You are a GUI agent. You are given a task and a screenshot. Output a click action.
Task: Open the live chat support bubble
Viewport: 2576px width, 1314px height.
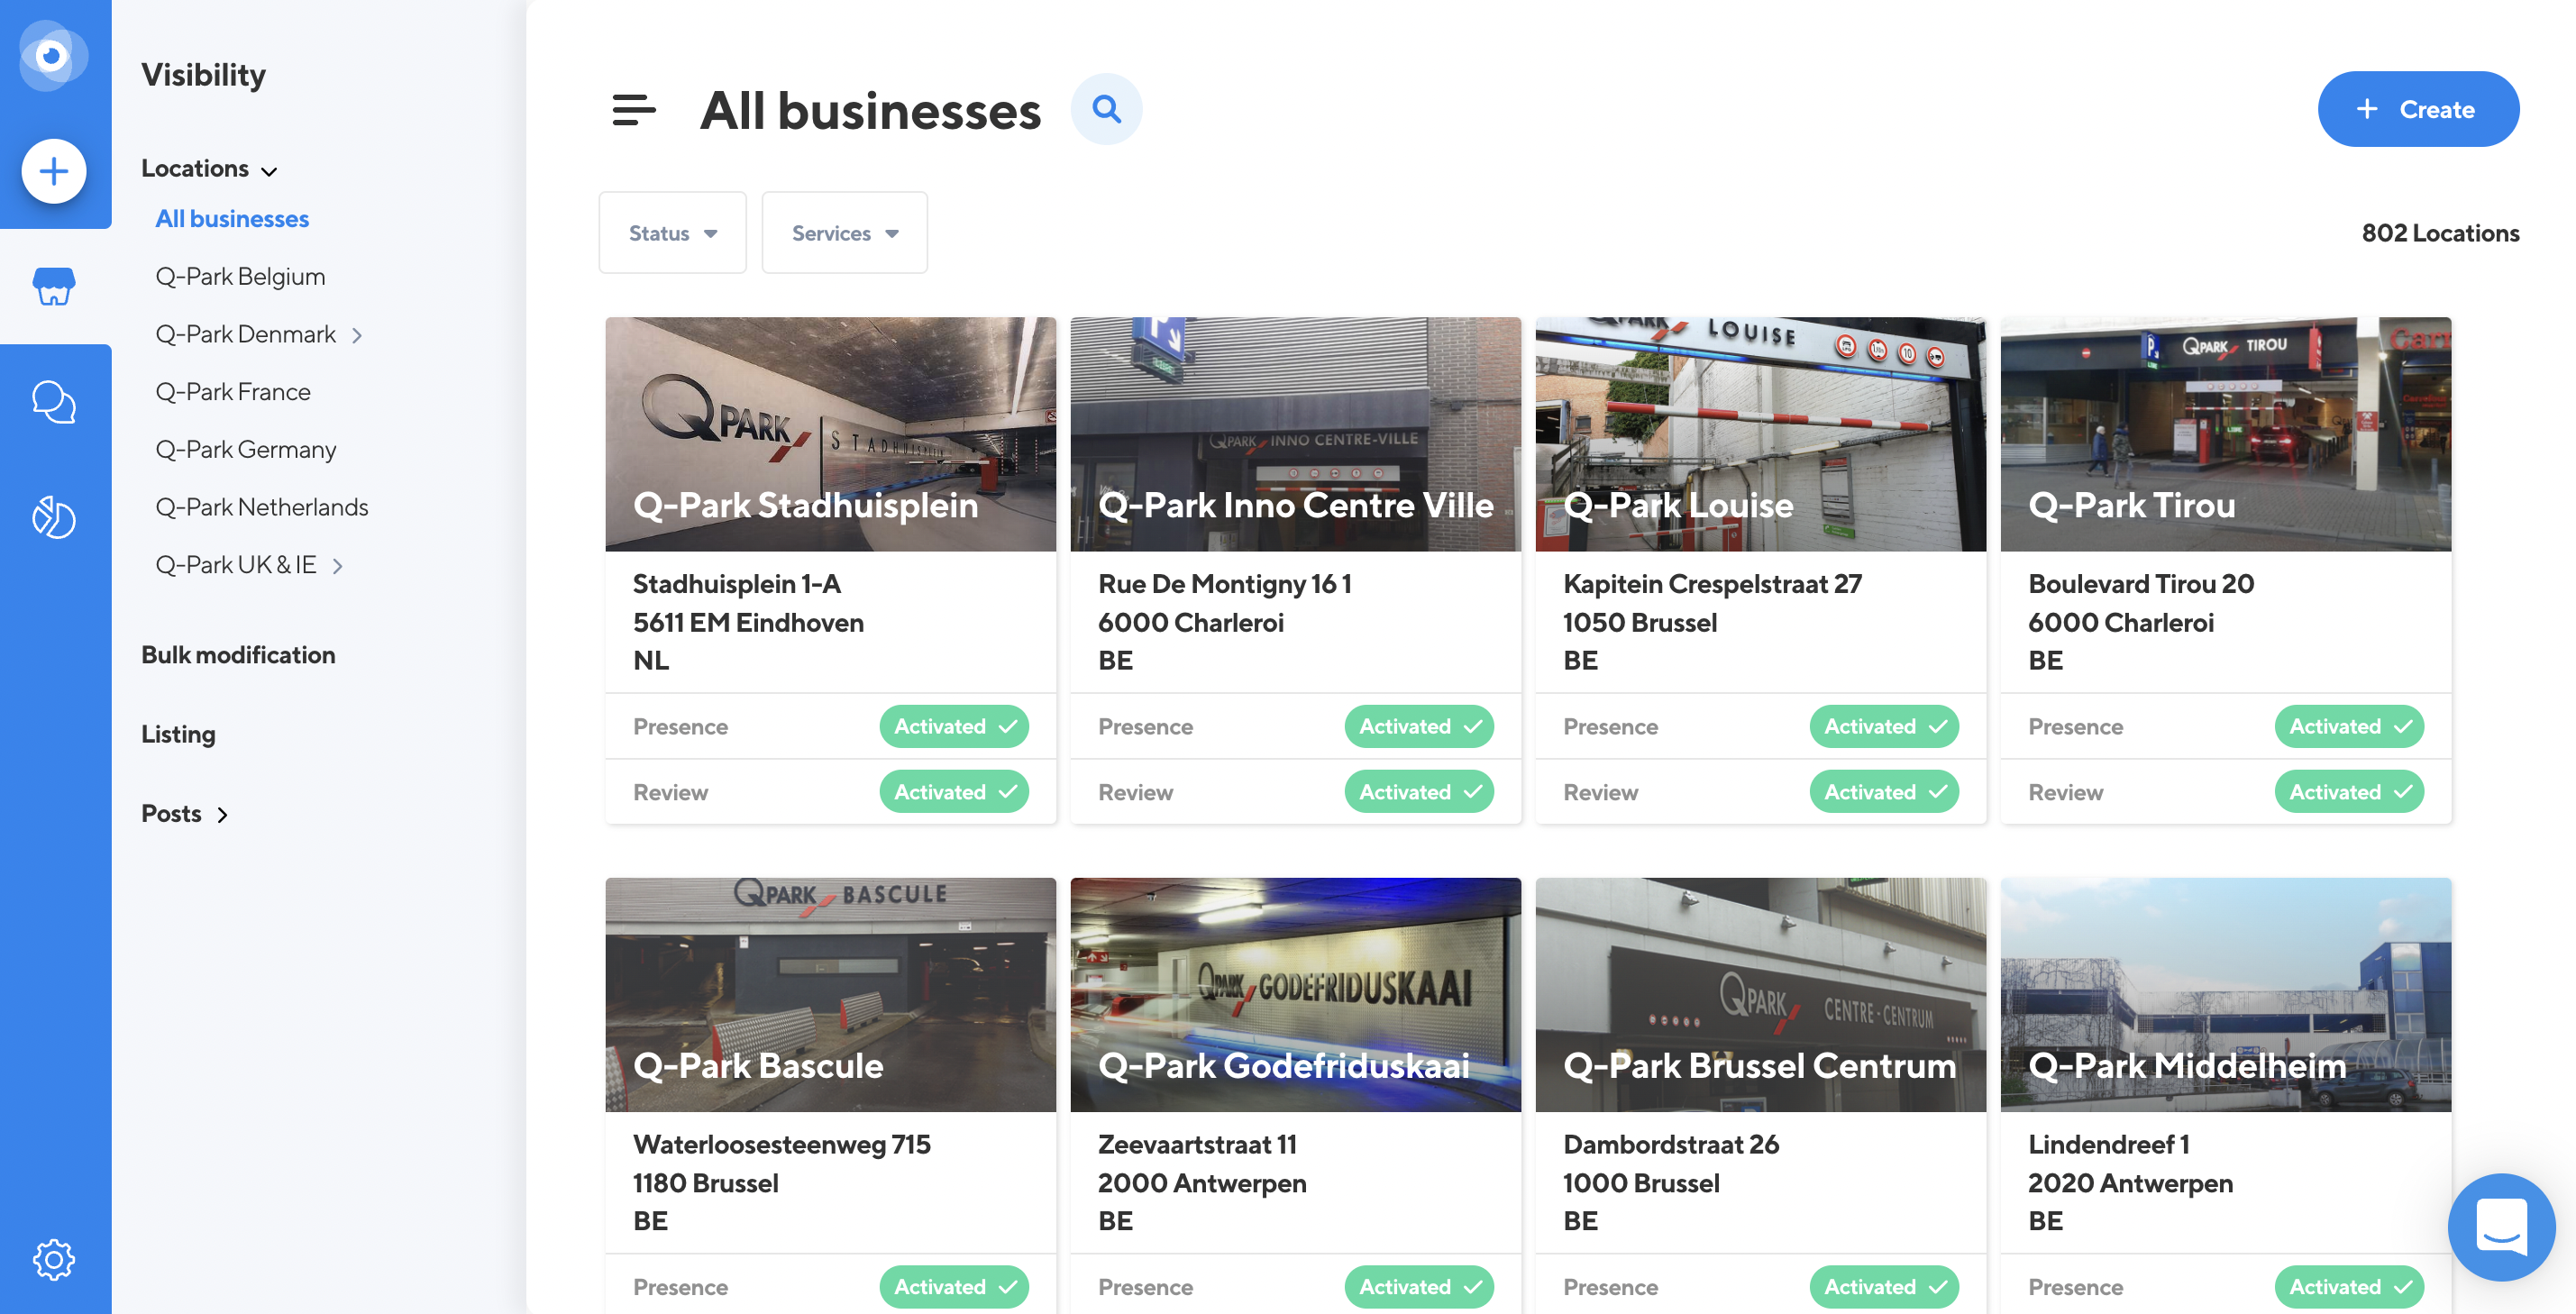pos(2500,1226)
